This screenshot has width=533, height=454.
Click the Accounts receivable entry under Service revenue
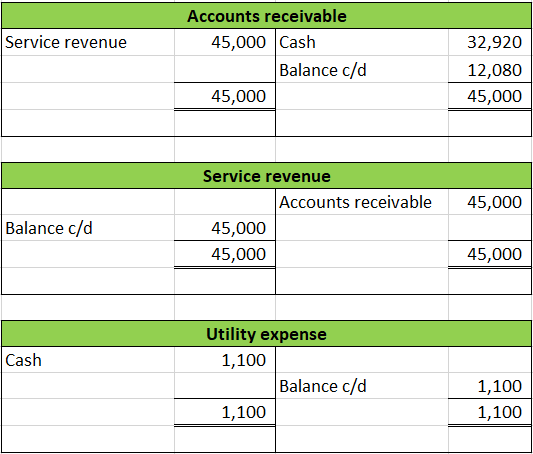pos(355,202)
